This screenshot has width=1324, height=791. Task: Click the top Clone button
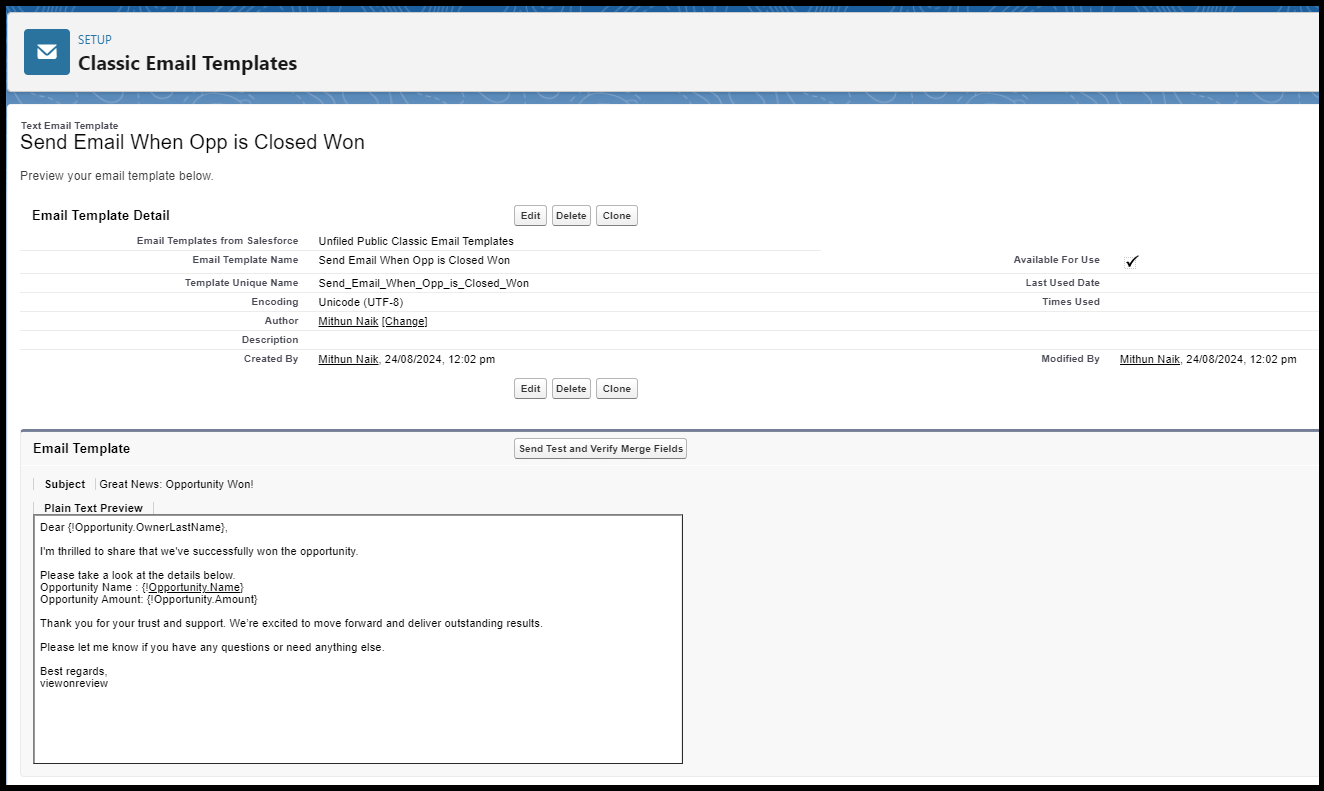(617, 216)
